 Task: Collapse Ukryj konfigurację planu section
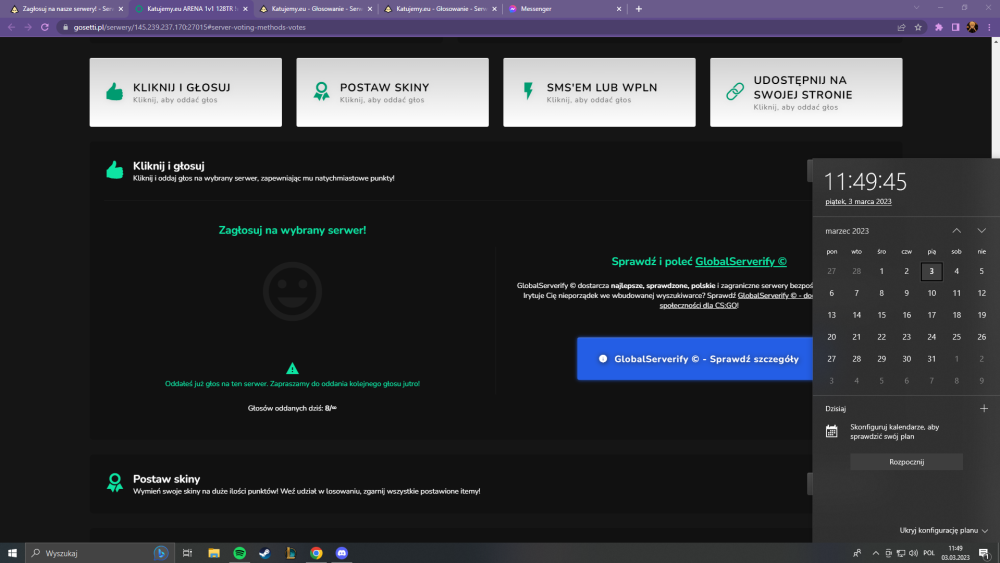[x=943, y=530]
